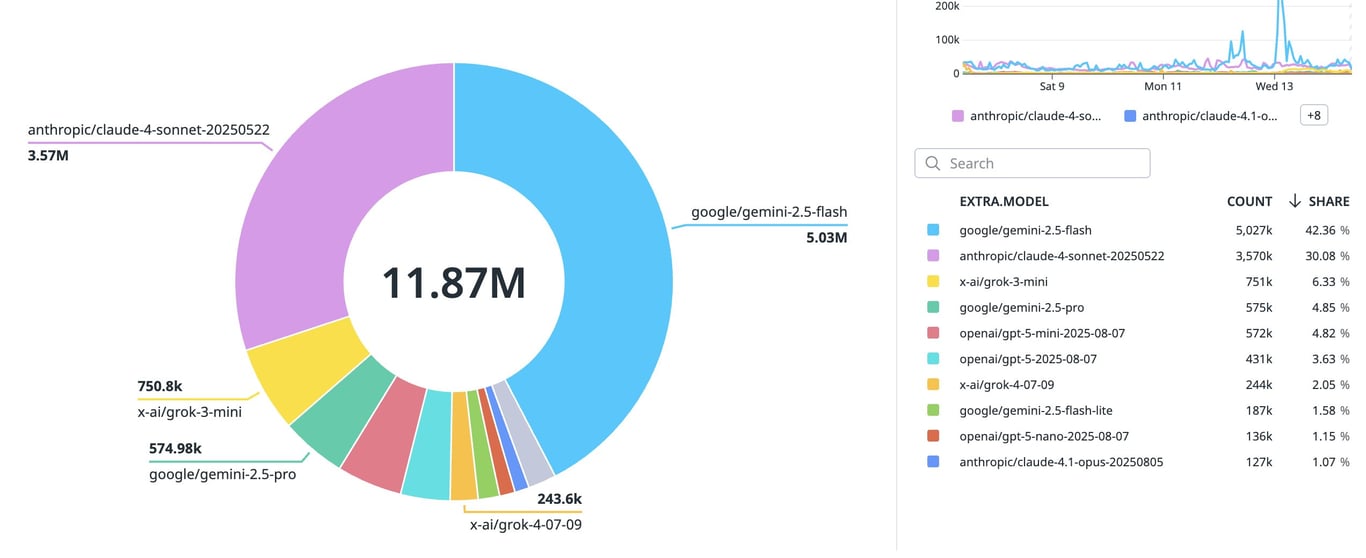Expand the +8 hidden legend items
This screenshot has width=1366, height=558.
click(x=1314, y=115)
